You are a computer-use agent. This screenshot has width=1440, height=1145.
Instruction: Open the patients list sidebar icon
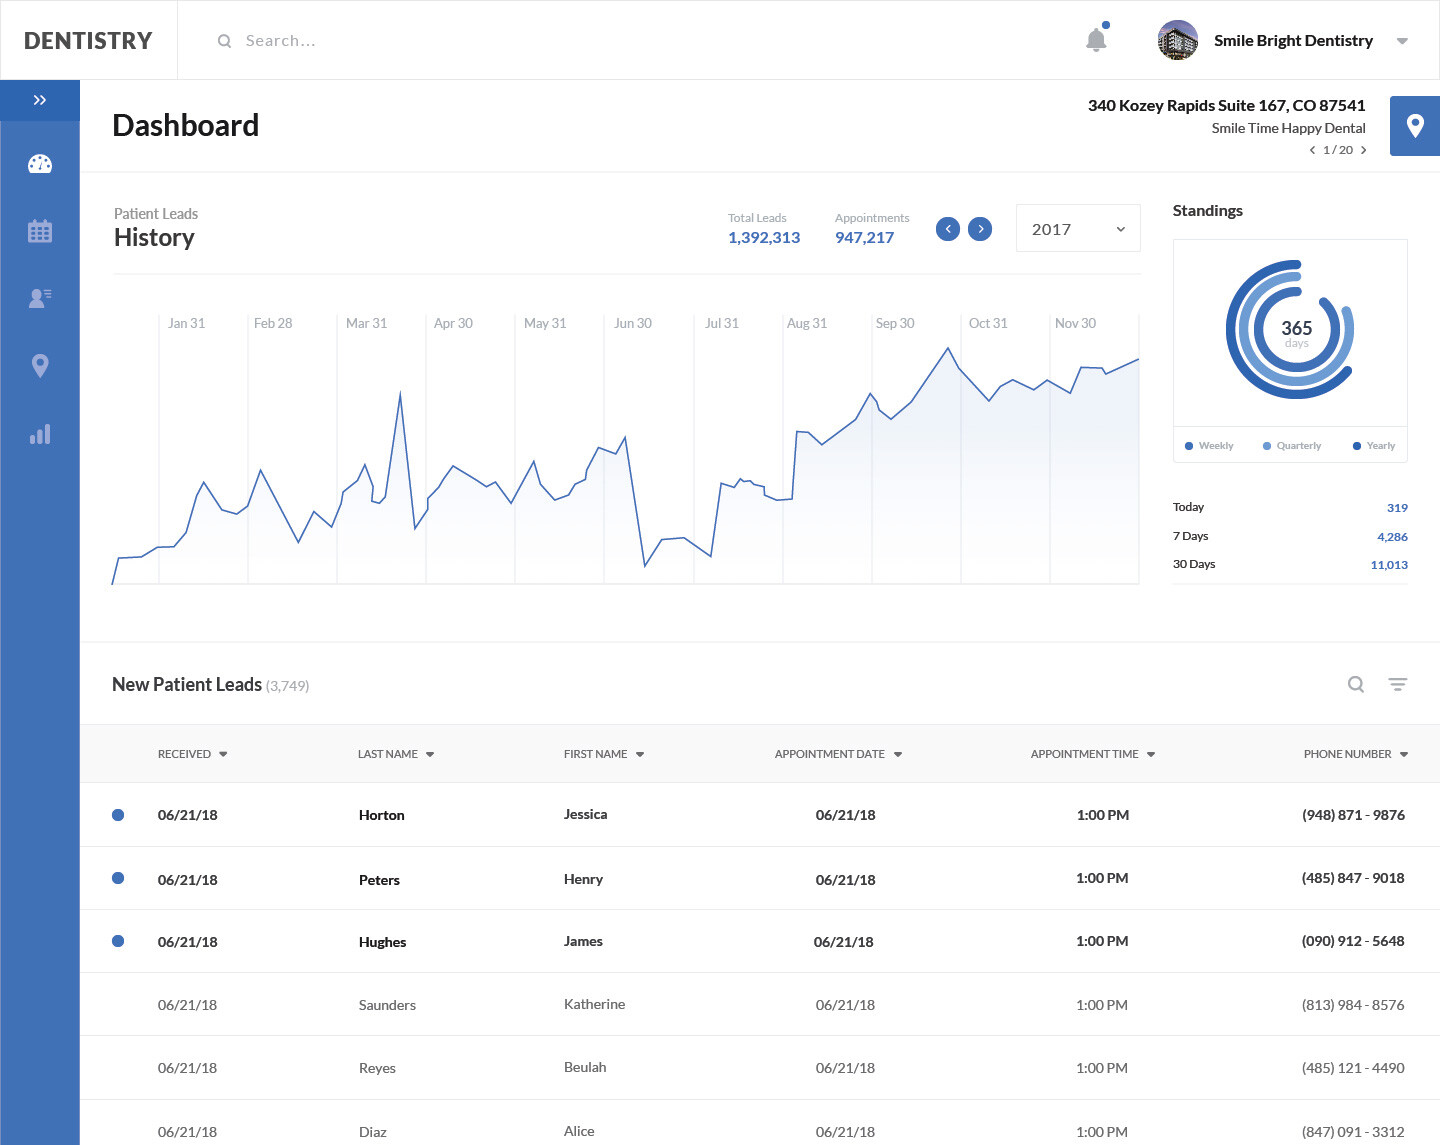(40, 298)
